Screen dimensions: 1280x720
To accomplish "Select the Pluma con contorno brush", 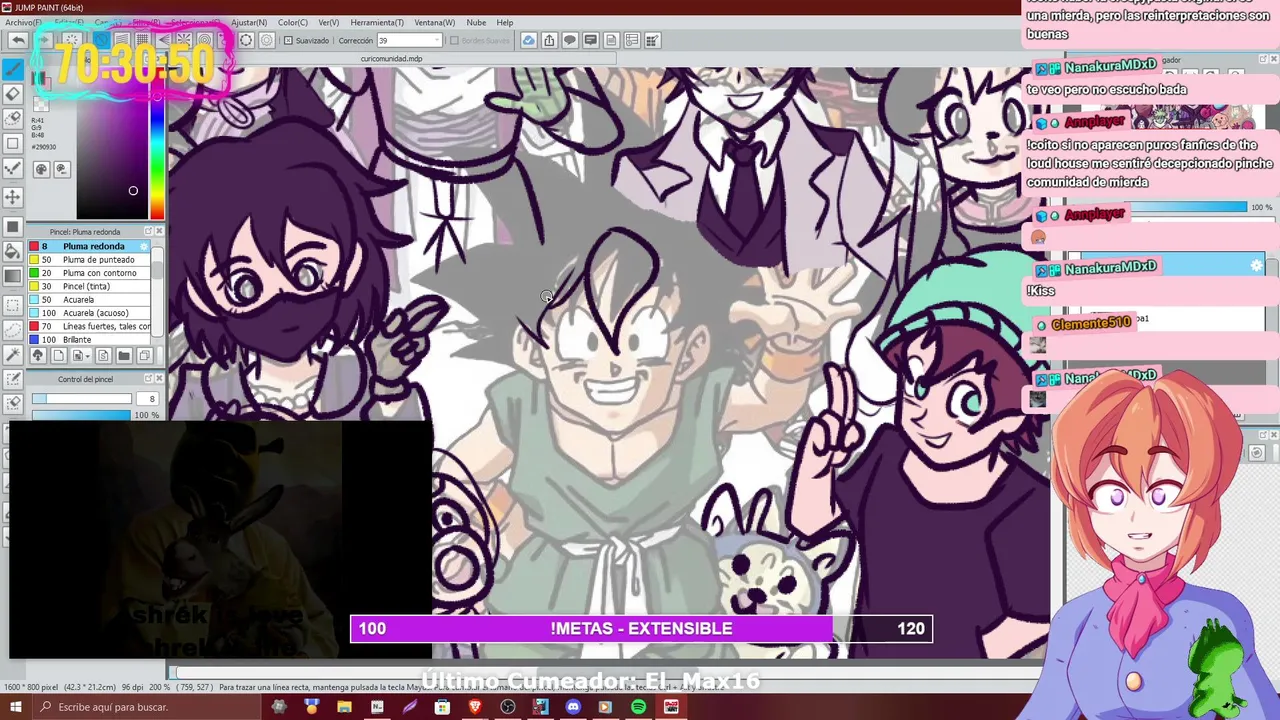I will click(x=89, y=273).
